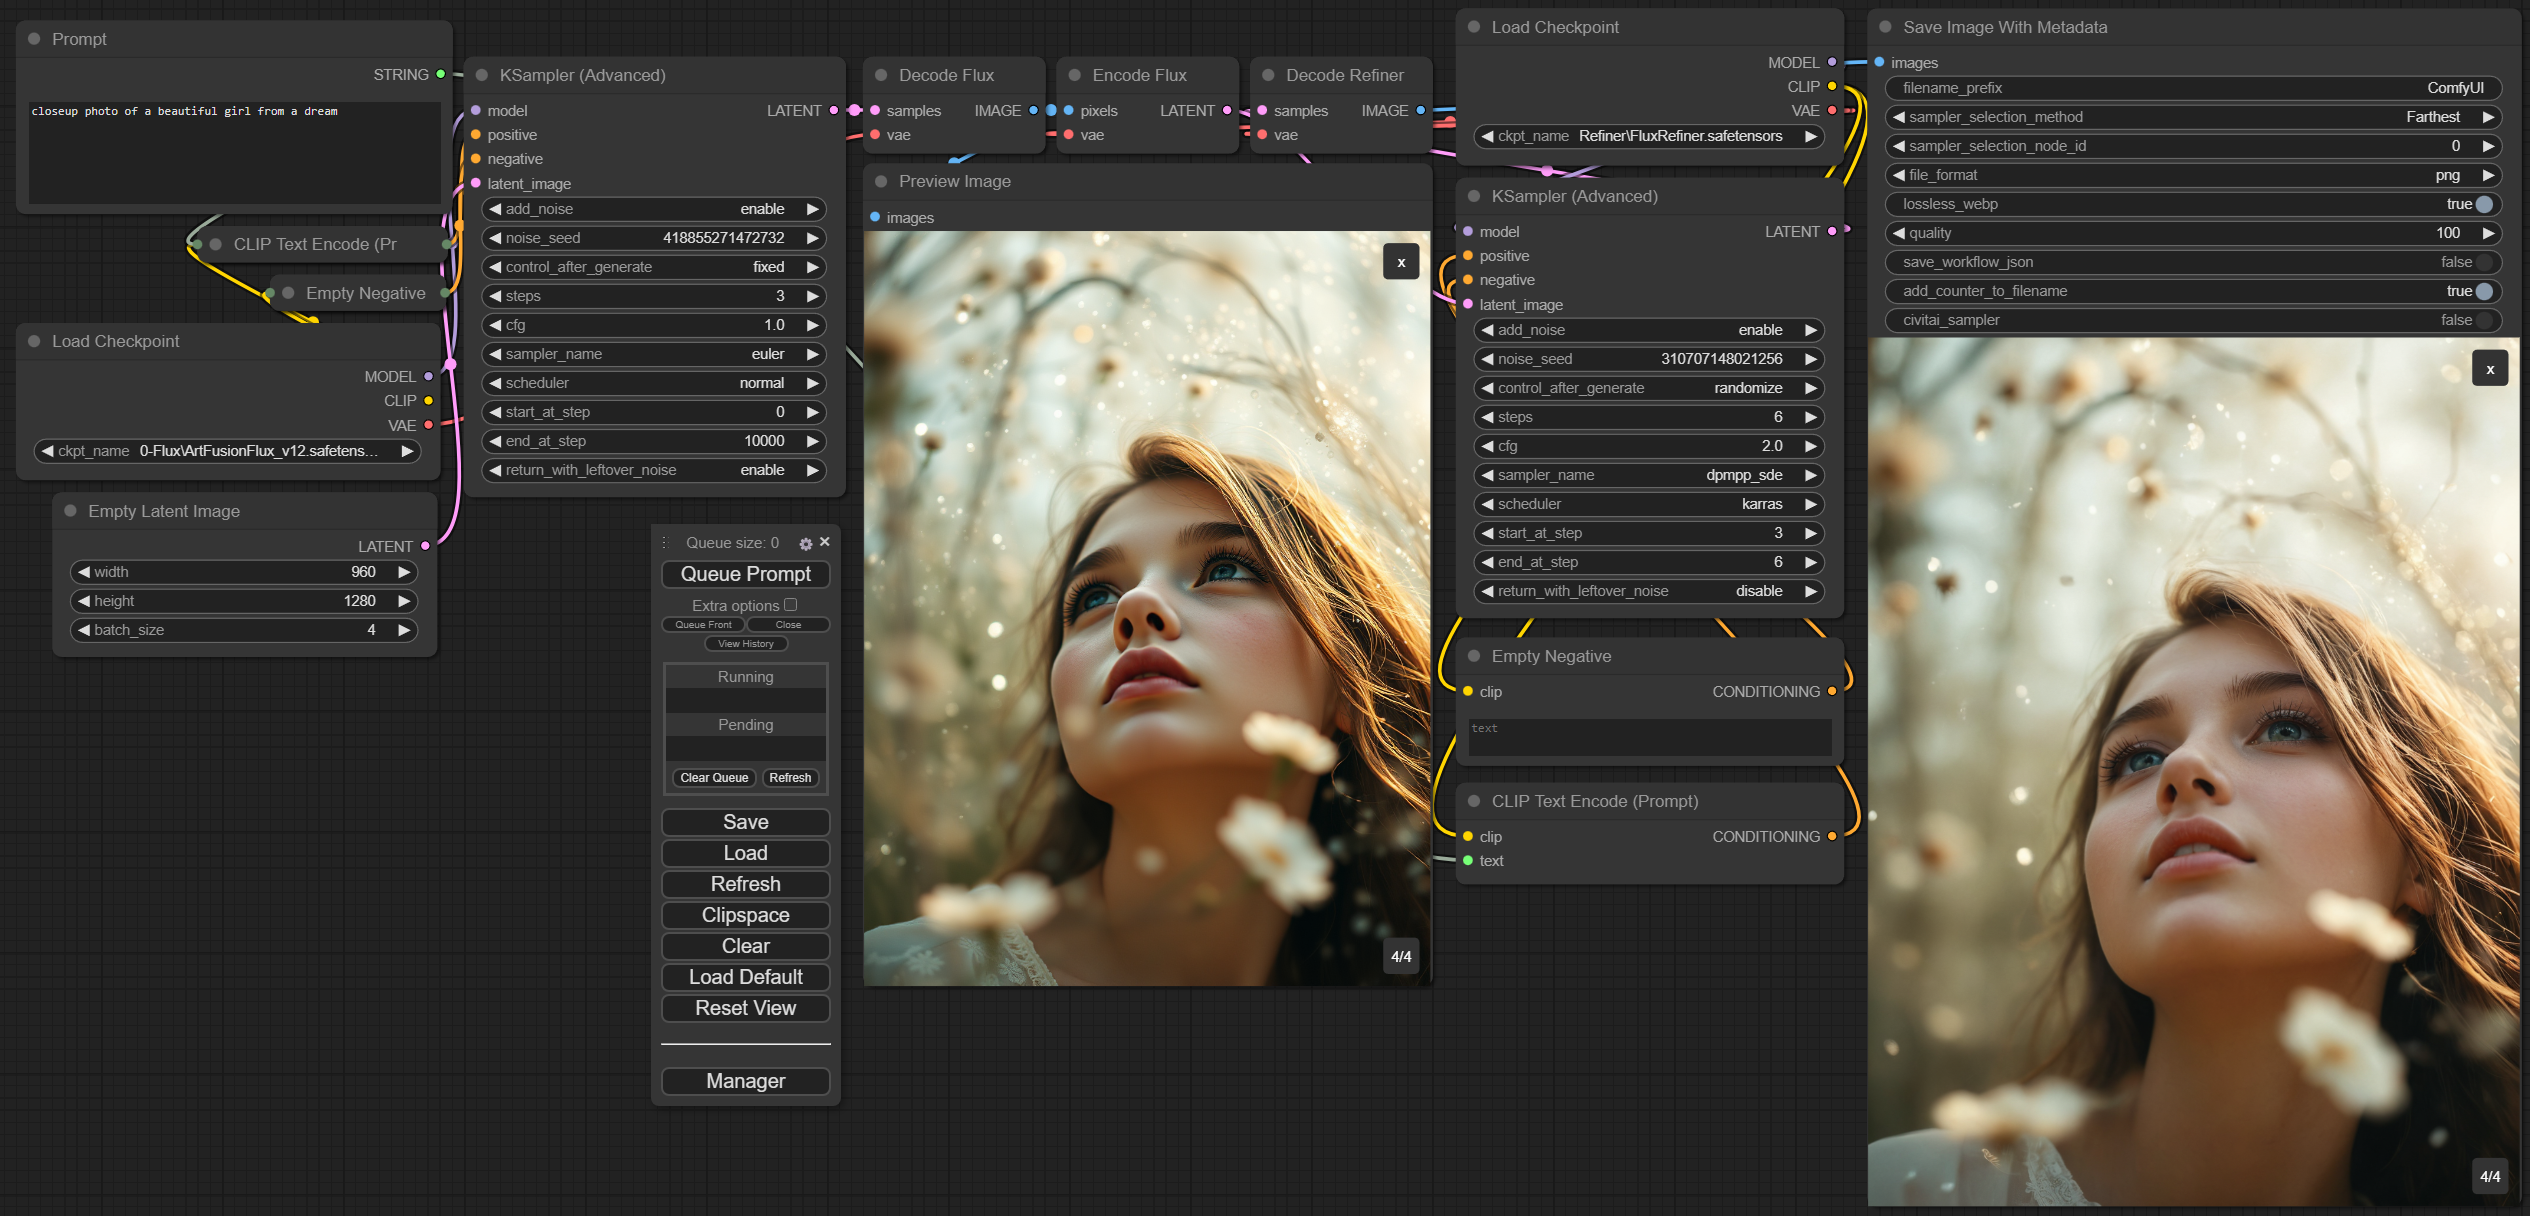Close the queue panel with the X icon
The image size is (2530, 1216).
[x=825, y=542]
